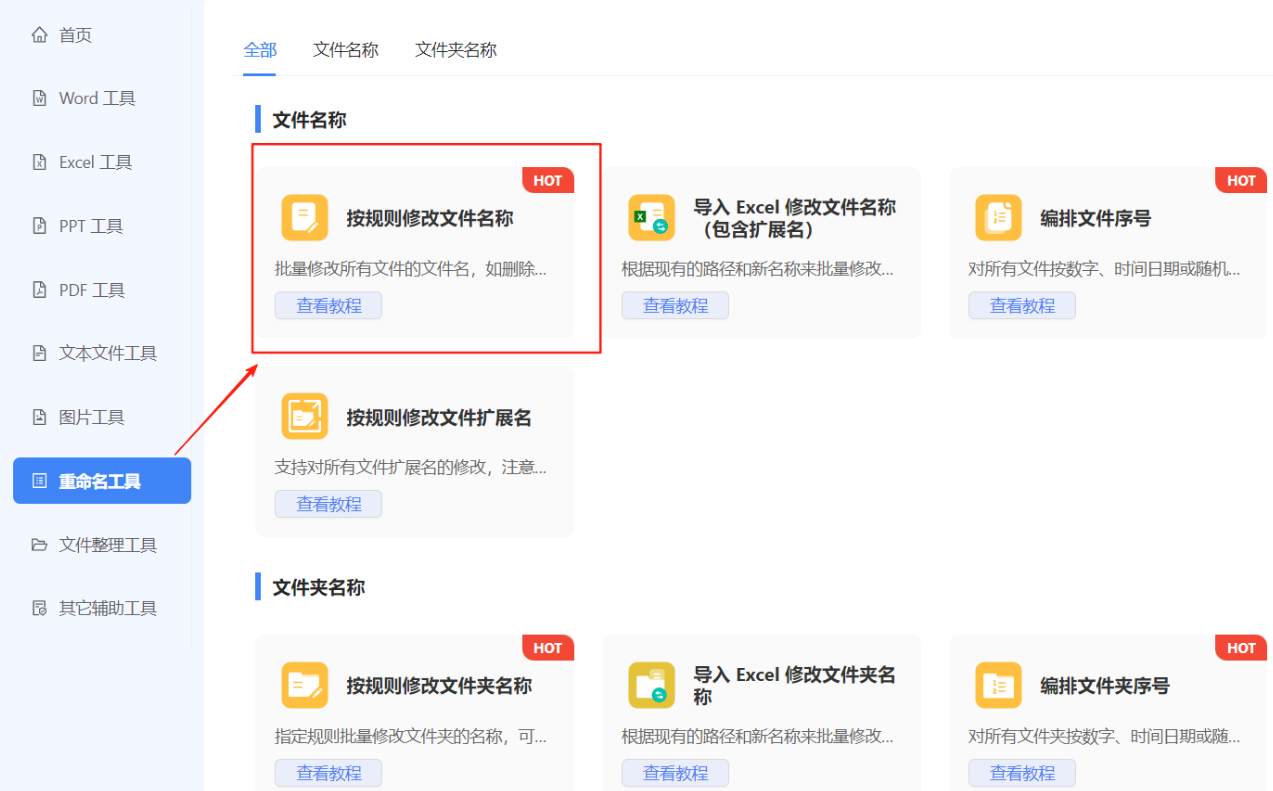The height and width of the screenshot is (791, 1273).
Task: Open Word 工具 from the sidebar
Action: [95, 98]
